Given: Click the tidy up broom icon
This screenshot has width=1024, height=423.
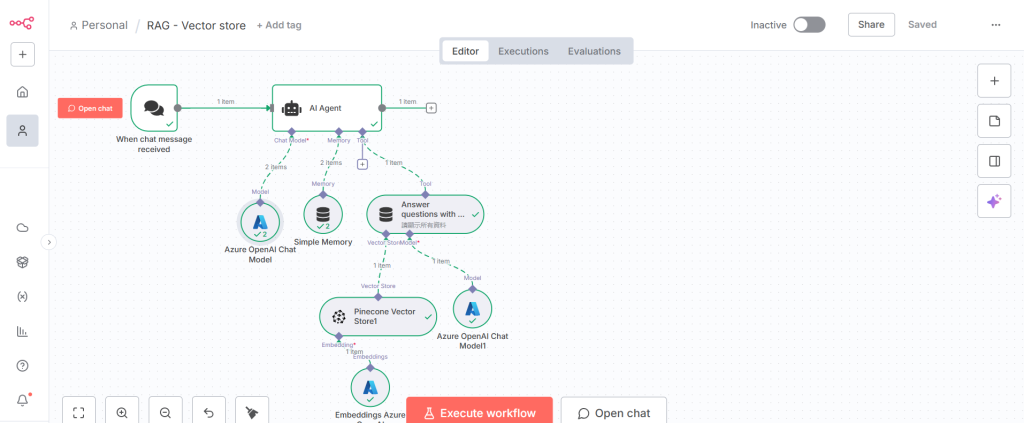Looking at the screenshot, I should [x=252, y=412].
